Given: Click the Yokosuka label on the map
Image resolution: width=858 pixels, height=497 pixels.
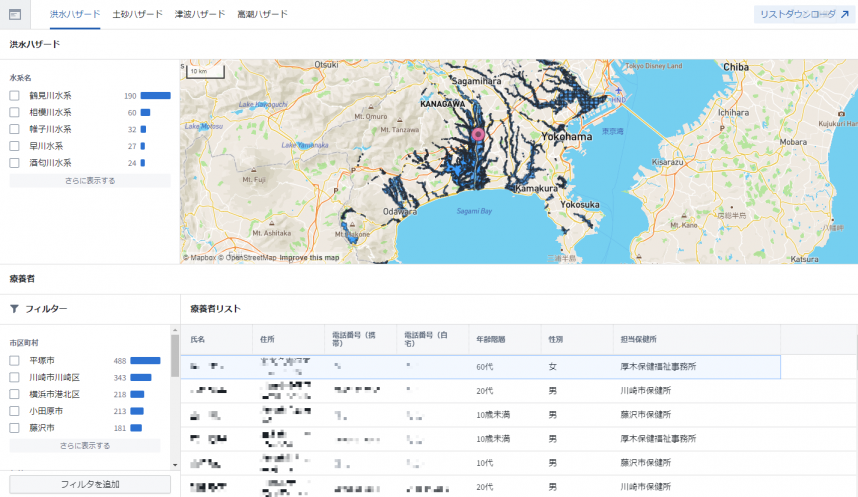Looking at the screenshot, I should [x=579, y=205].
